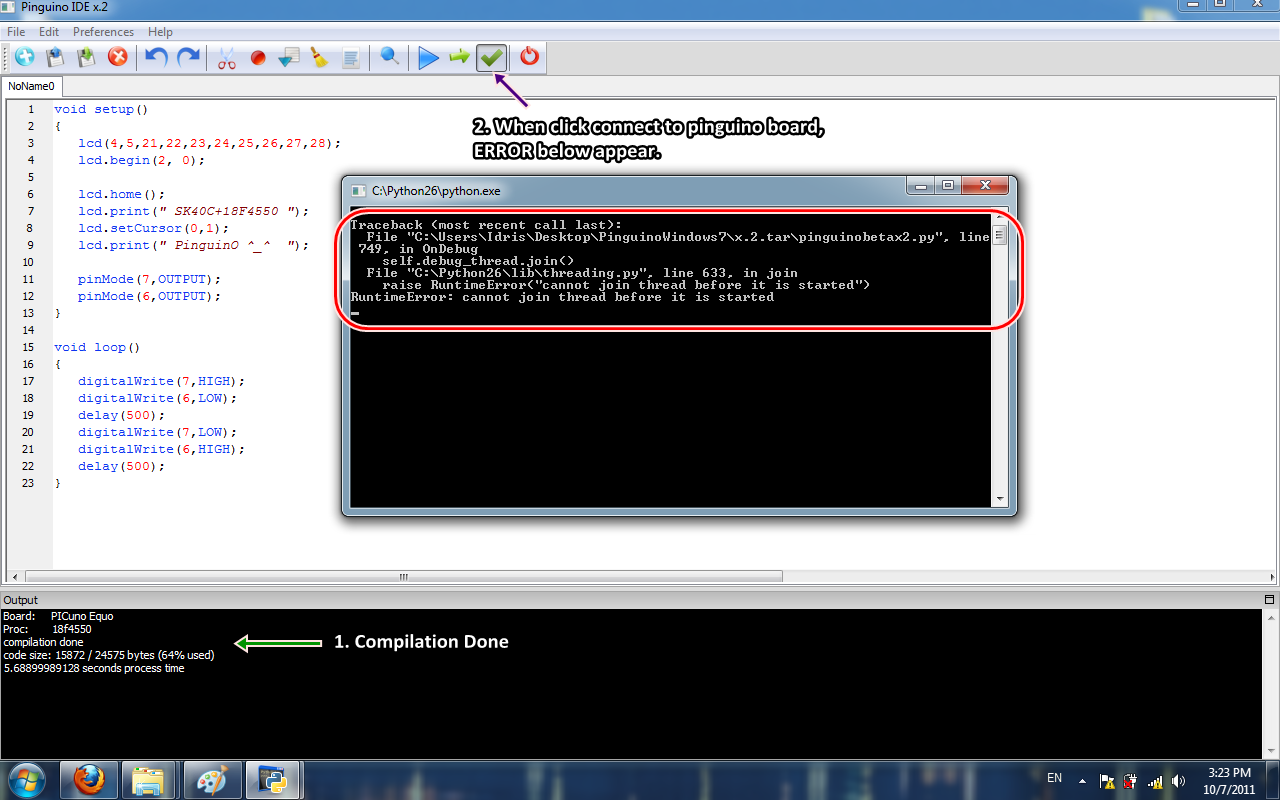
Task: Select the NoName0 editor tab
Action: coord(31,87)
